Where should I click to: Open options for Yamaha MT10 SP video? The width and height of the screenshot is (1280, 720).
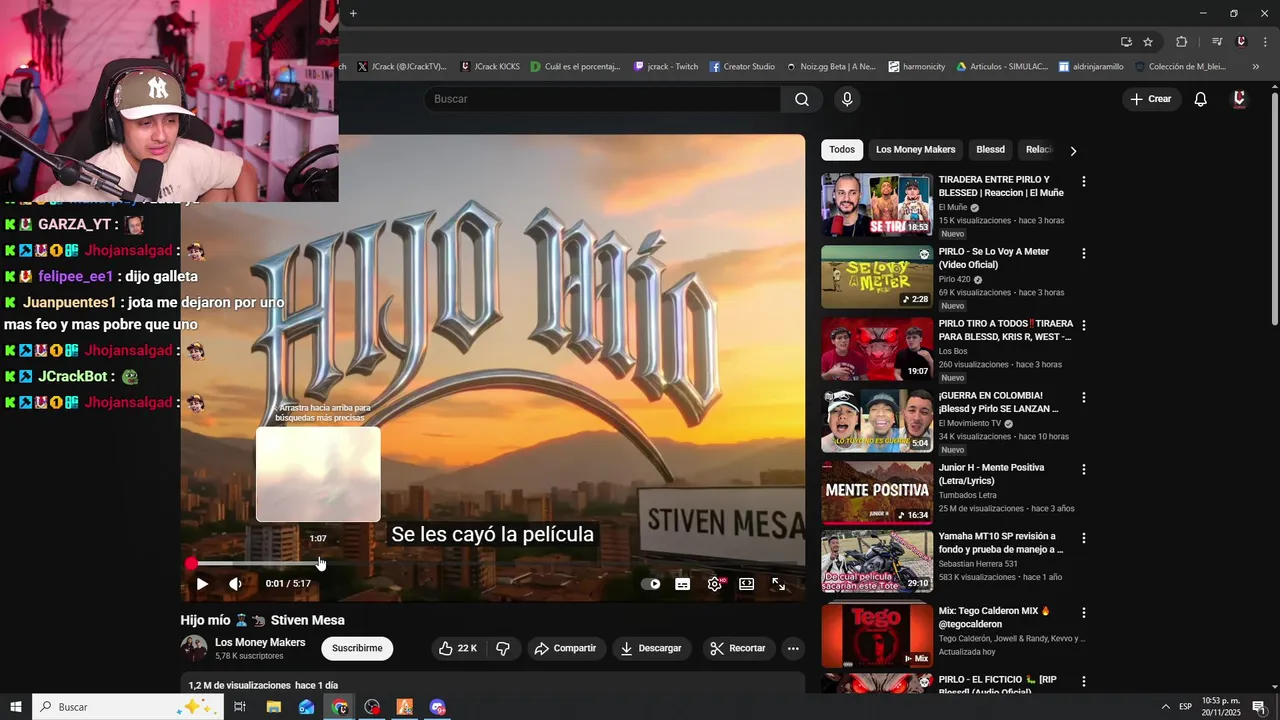click(1083, 538)
